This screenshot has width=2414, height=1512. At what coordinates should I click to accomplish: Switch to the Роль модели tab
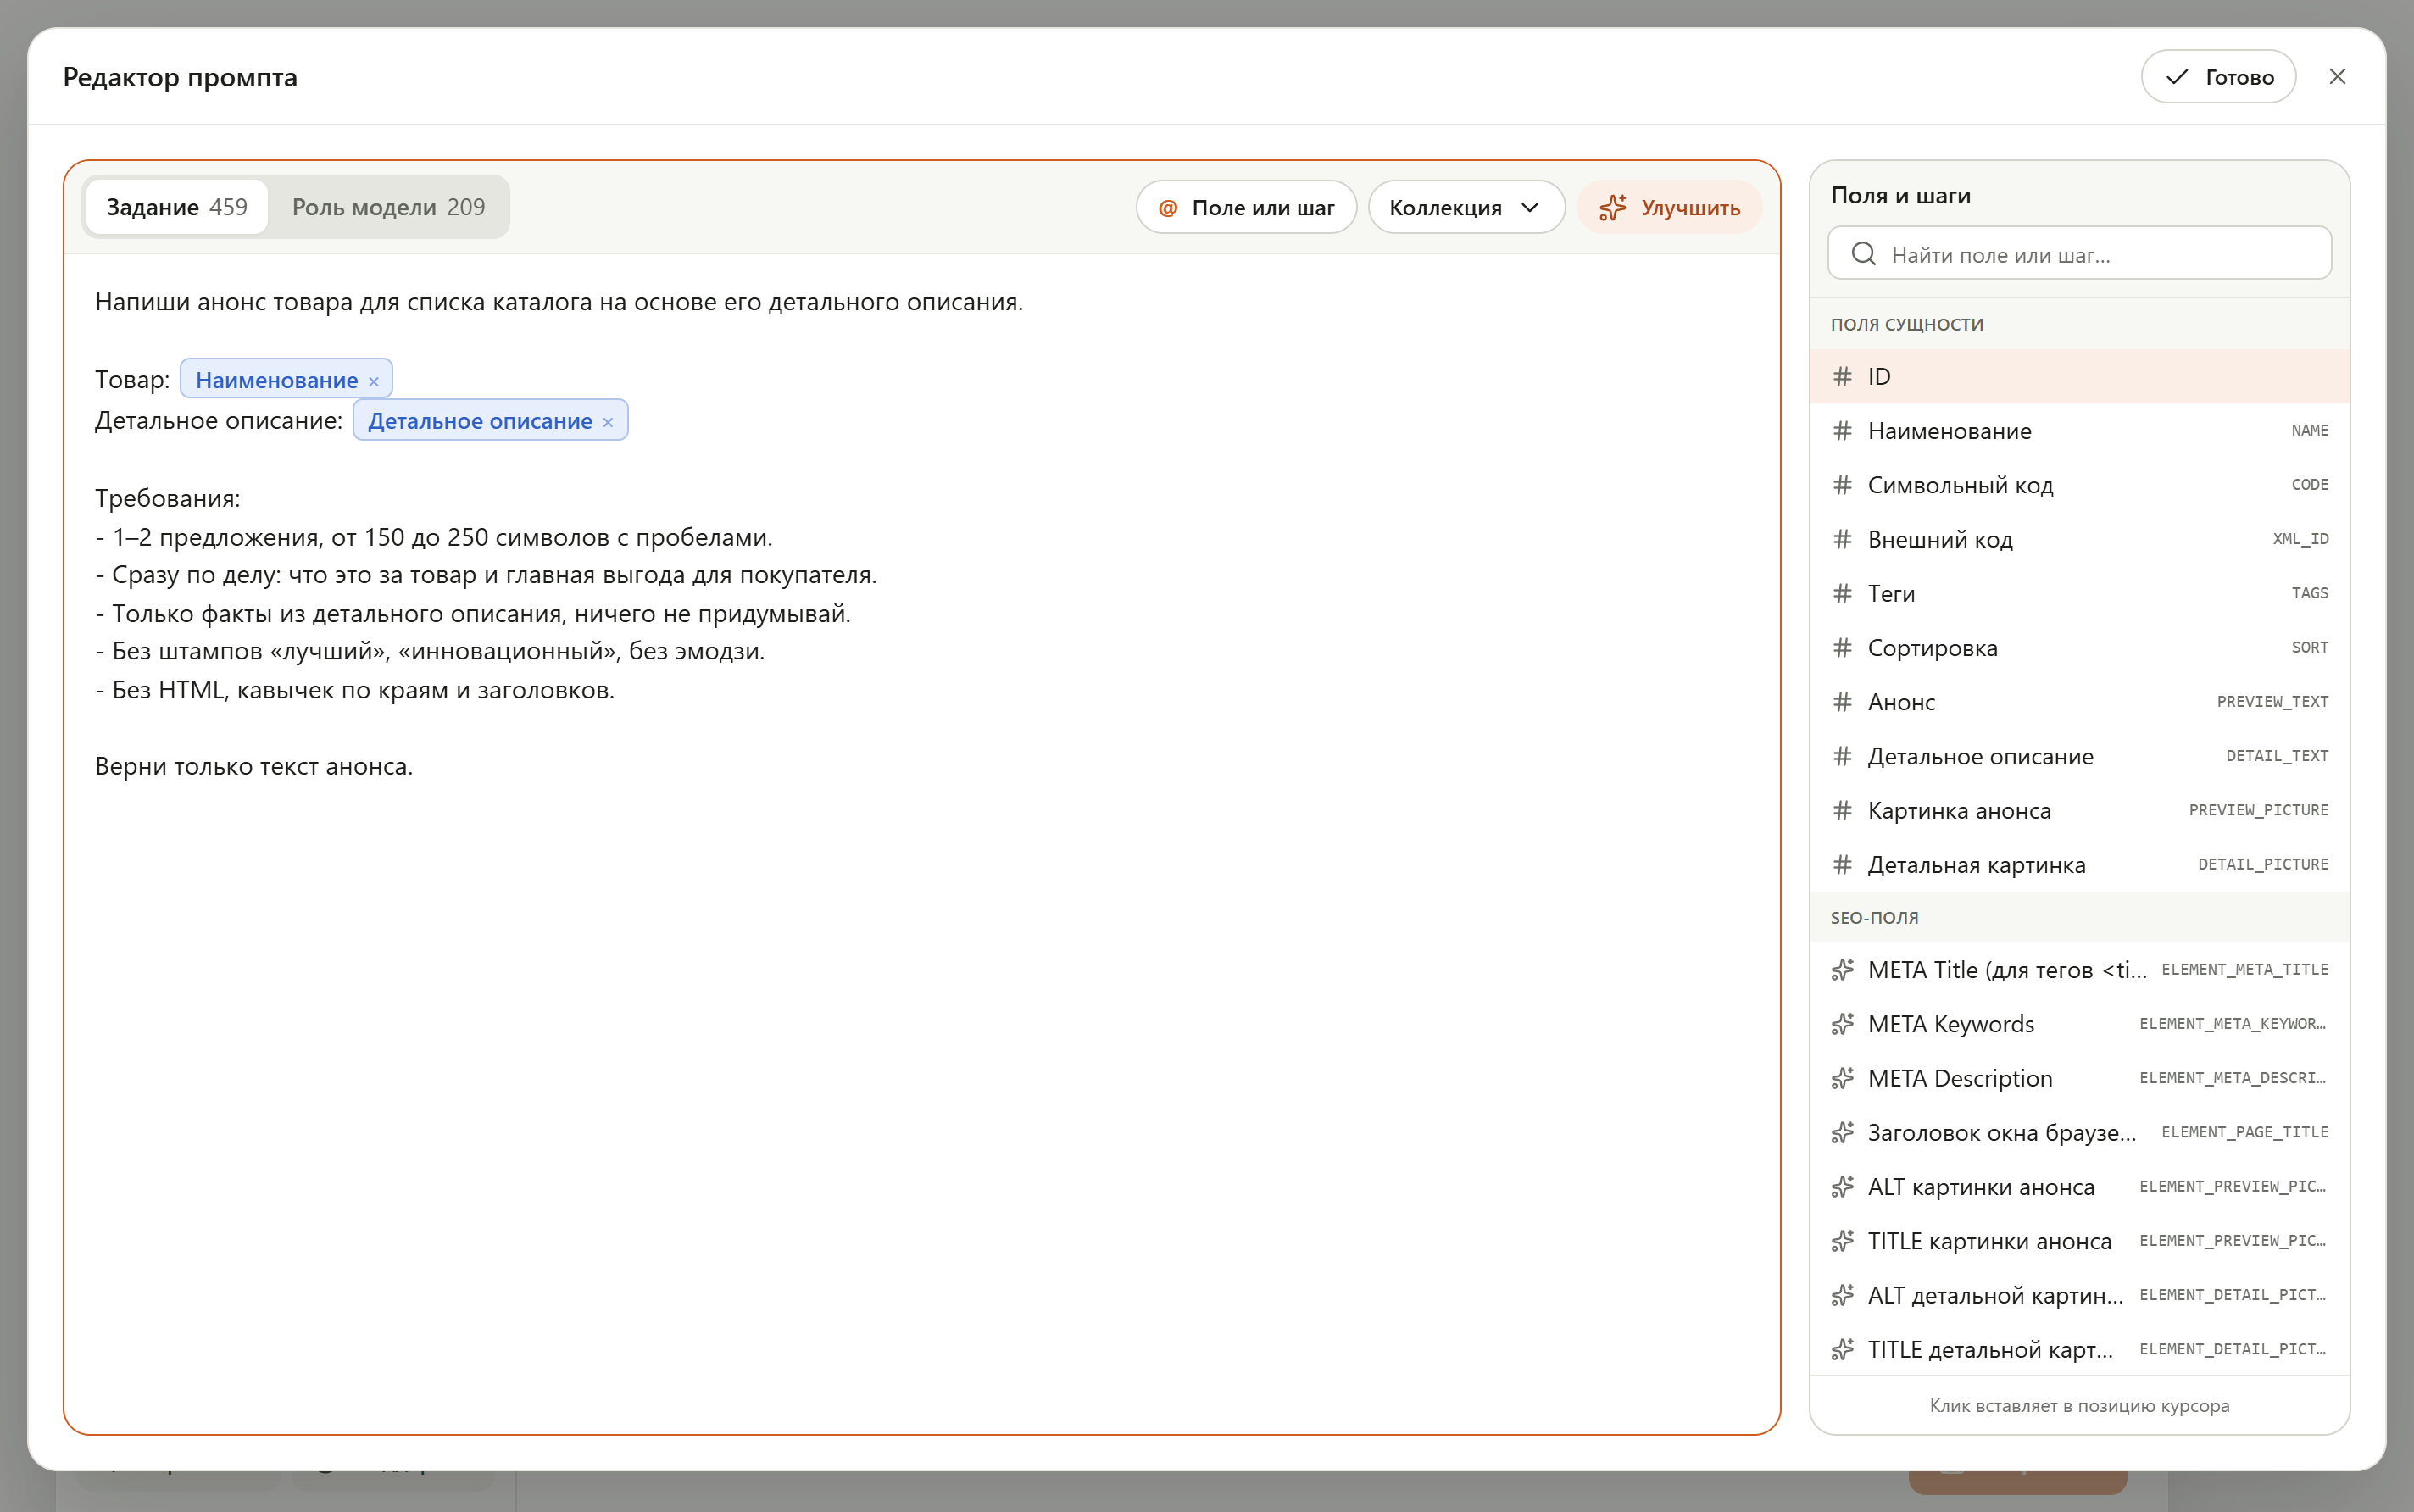(x=388, y=207)
